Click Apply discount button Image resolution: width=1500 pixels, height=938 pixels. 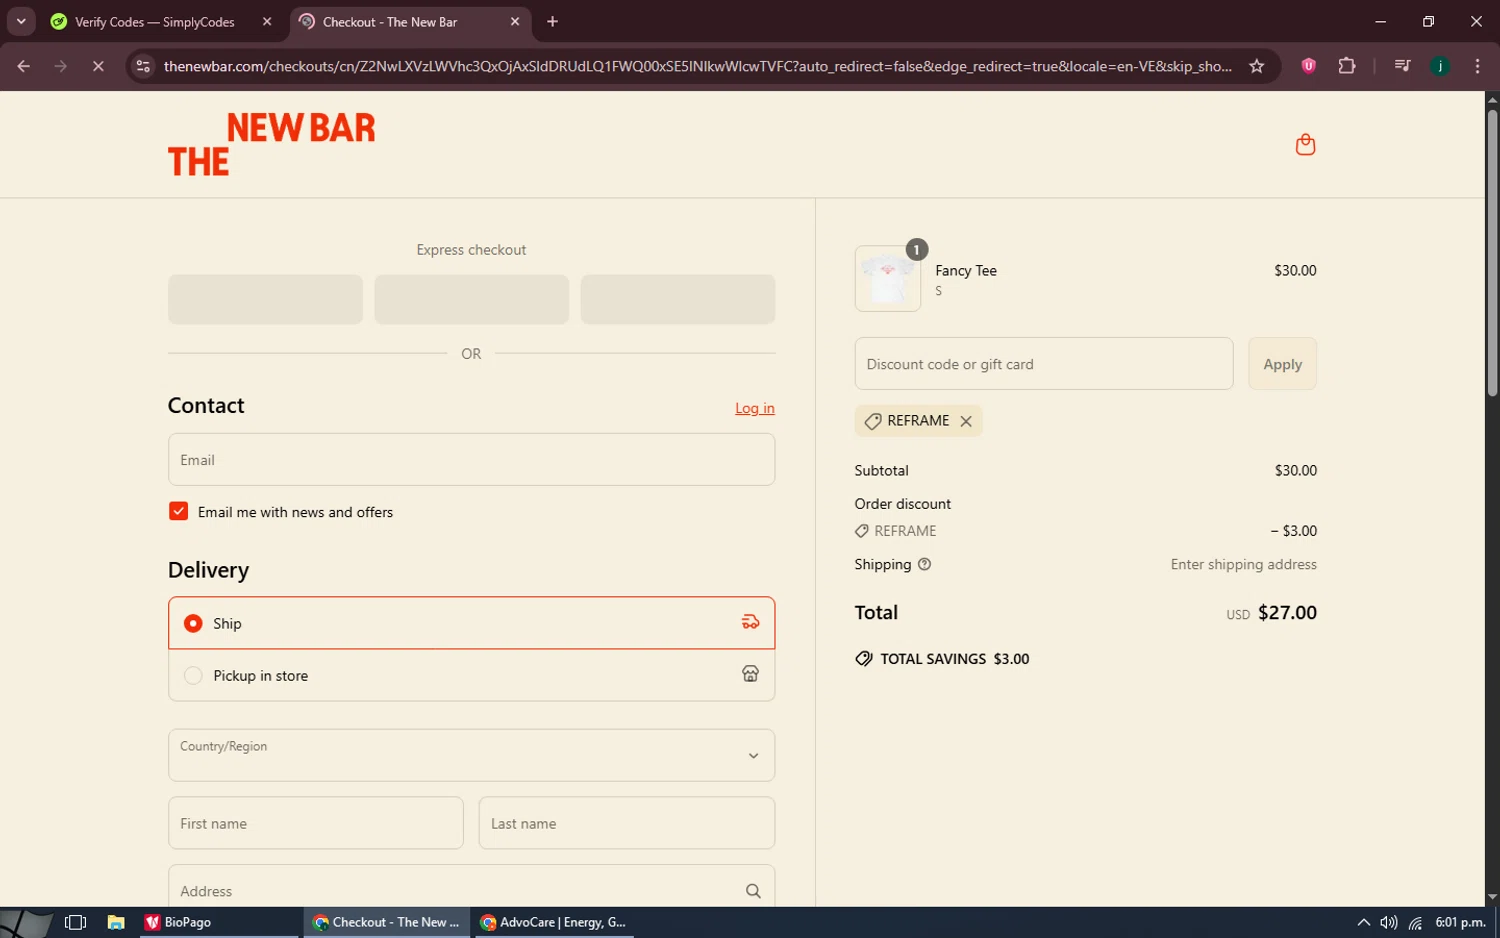(1282, 364)
